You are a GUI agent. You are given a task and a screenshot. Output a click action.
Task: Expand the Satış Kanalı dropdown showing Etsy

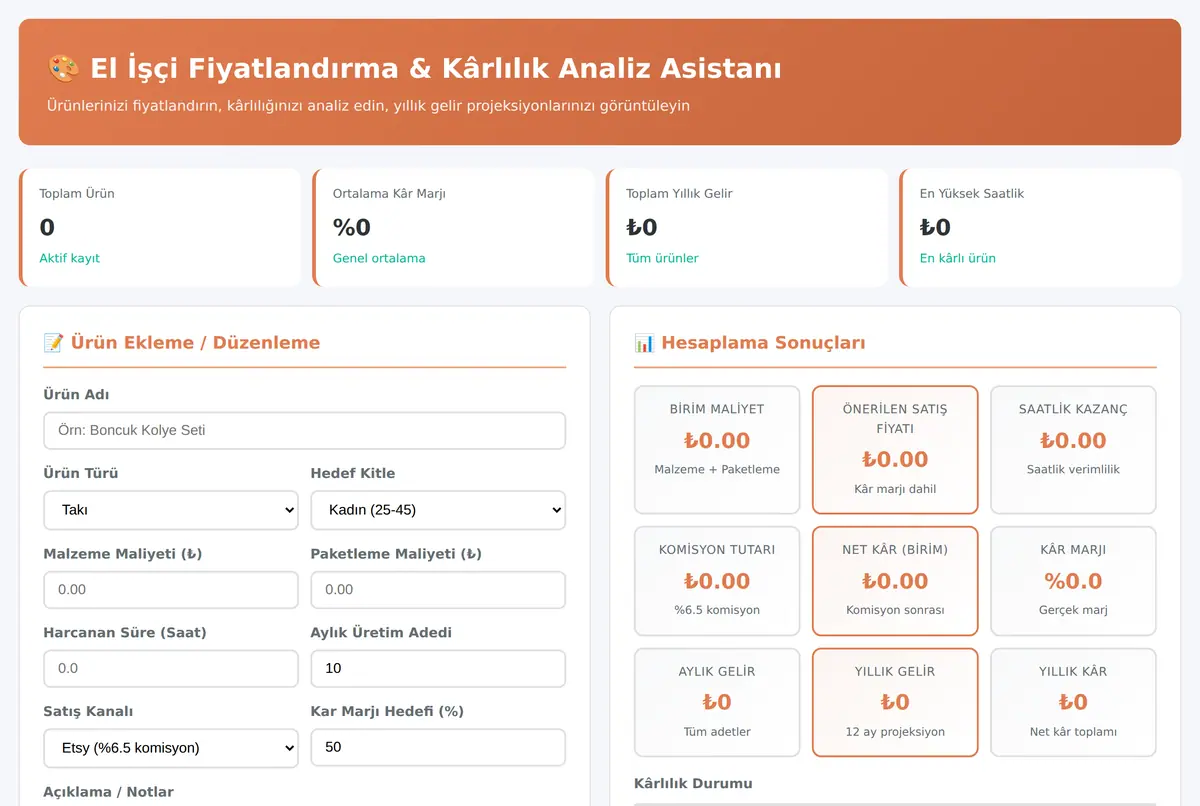(x=171, y=748)
